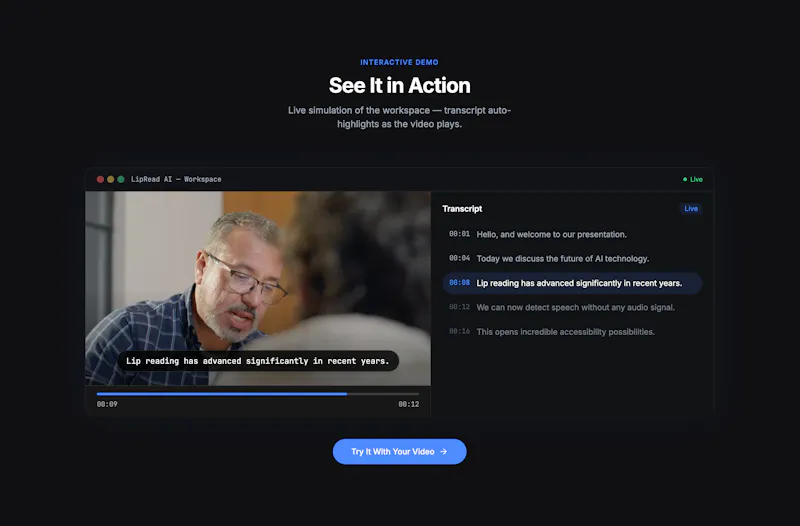The width and height of the screenshot is (800, 526).
Task: Click the 'See It in Action' heading
Action: coord(399,85)
